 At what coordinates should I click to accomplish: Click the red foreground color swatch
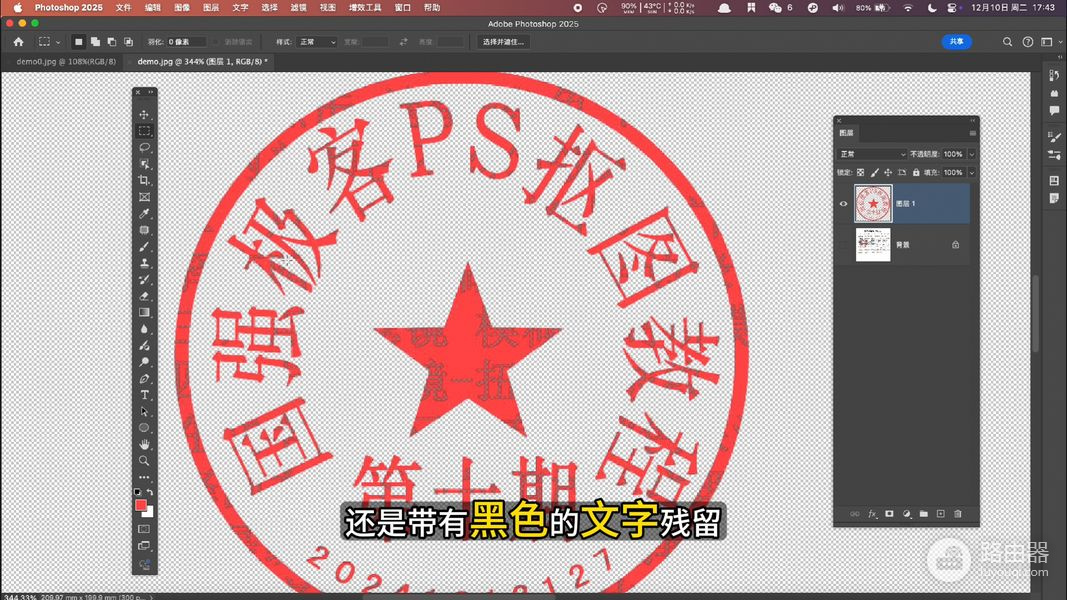pos(140,505)
